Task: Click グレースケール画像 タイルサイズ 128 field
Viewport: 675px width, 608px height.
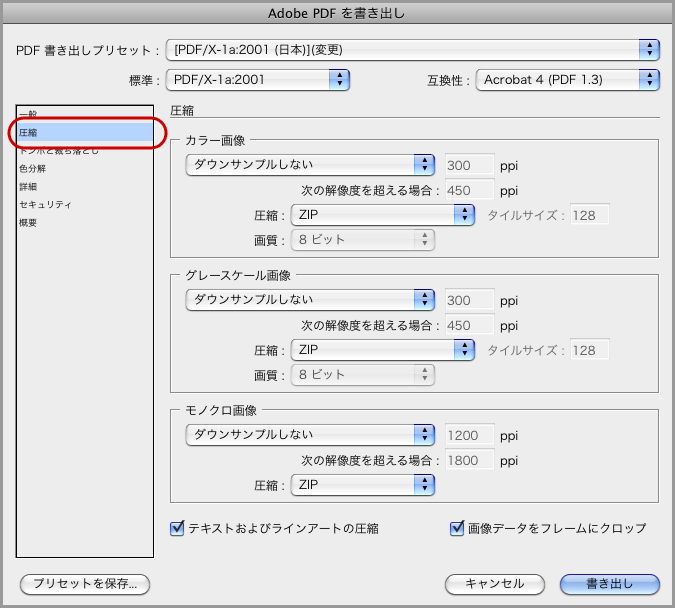Action: click(x=589, y=350)
